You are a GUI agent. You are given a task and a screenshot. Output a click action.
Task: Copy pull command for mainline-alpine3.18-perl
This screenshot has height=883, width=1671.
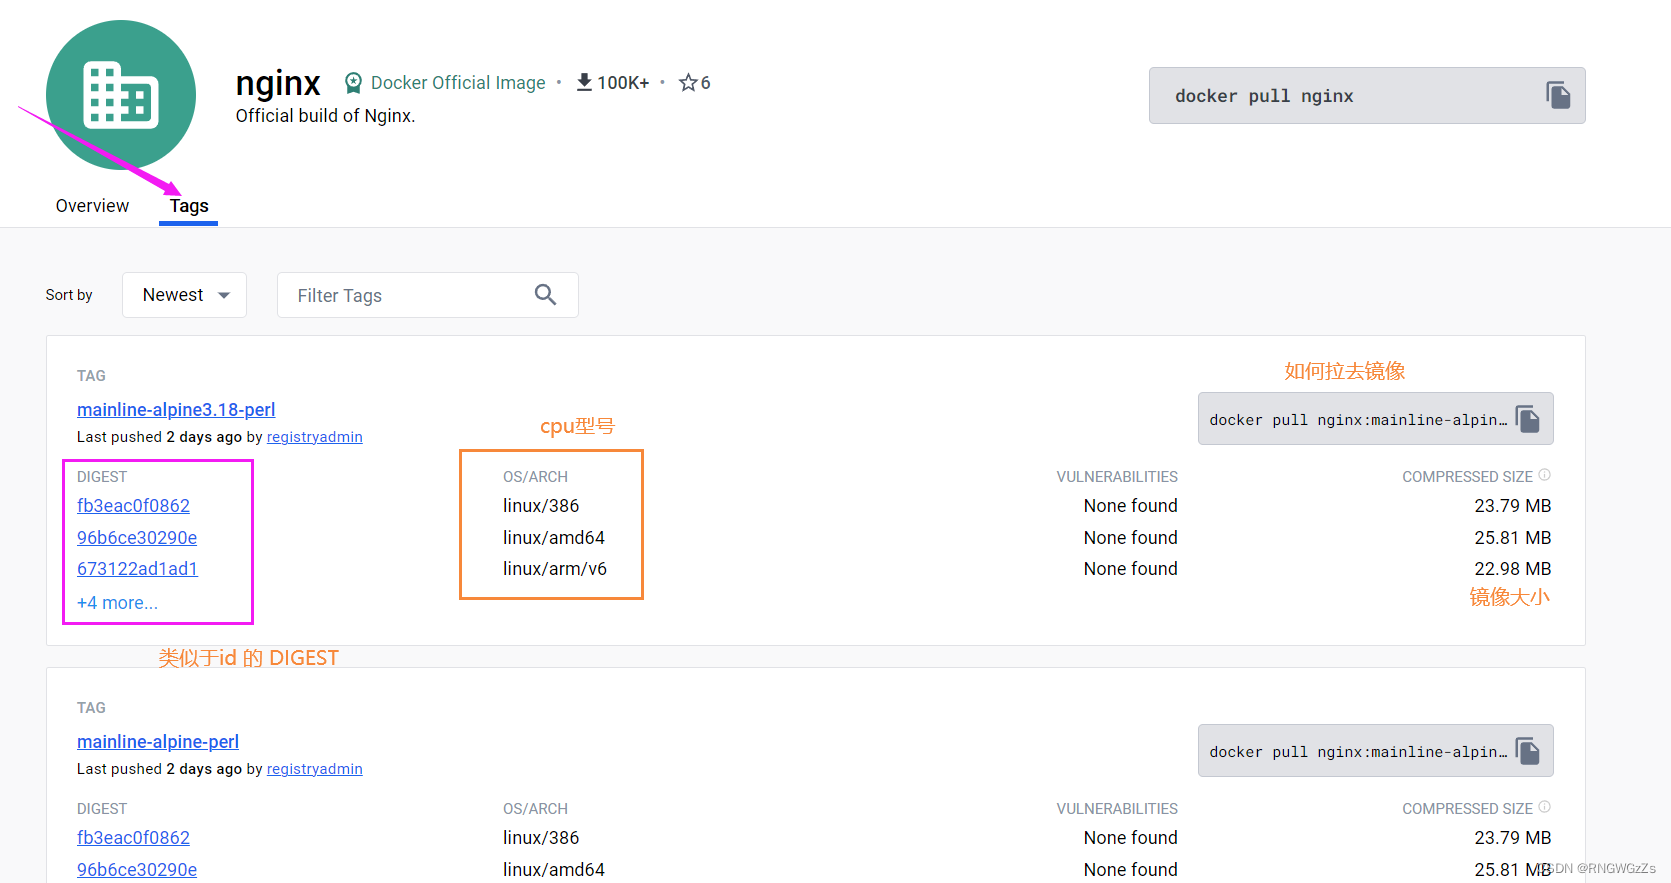[1528, 419]
